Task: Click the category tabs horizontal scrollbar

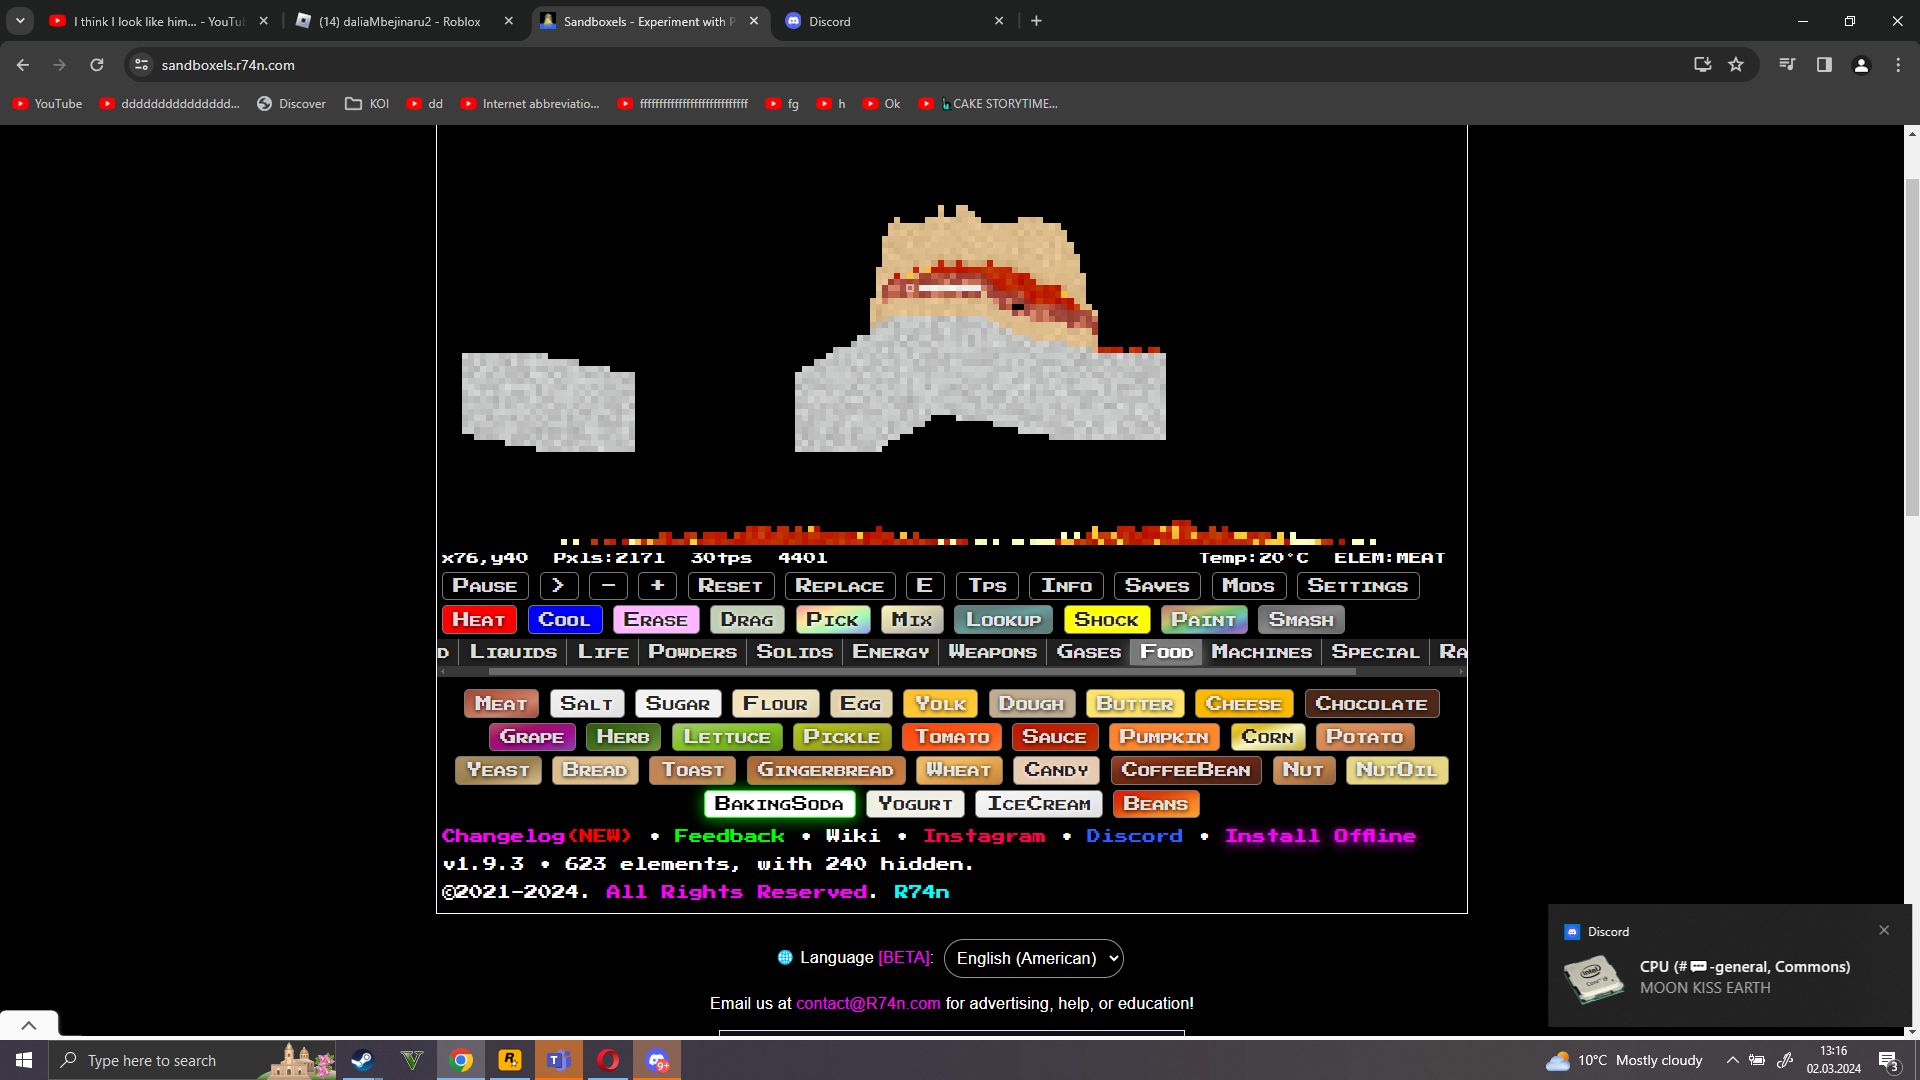Action: point(920,672)
